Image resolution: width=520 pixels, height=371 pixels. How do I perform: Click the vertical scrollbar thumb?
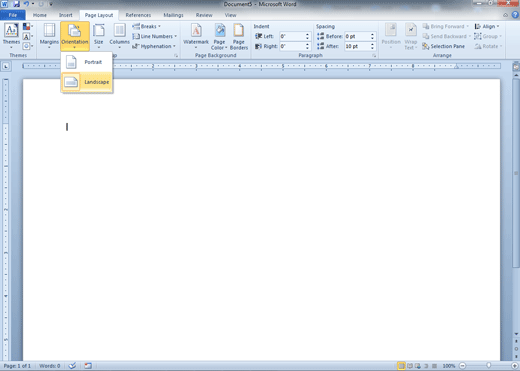coord(516,173)
